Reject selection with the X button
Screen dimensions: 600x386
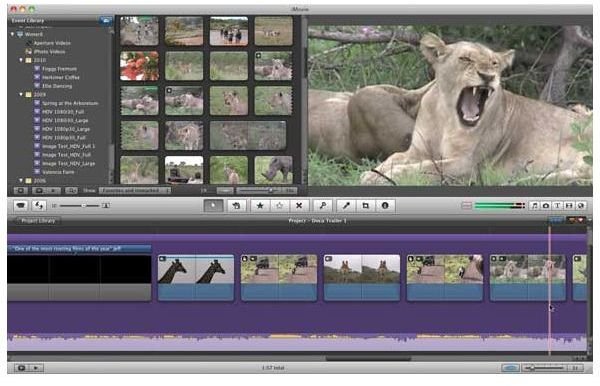click(x=299, y=206)
